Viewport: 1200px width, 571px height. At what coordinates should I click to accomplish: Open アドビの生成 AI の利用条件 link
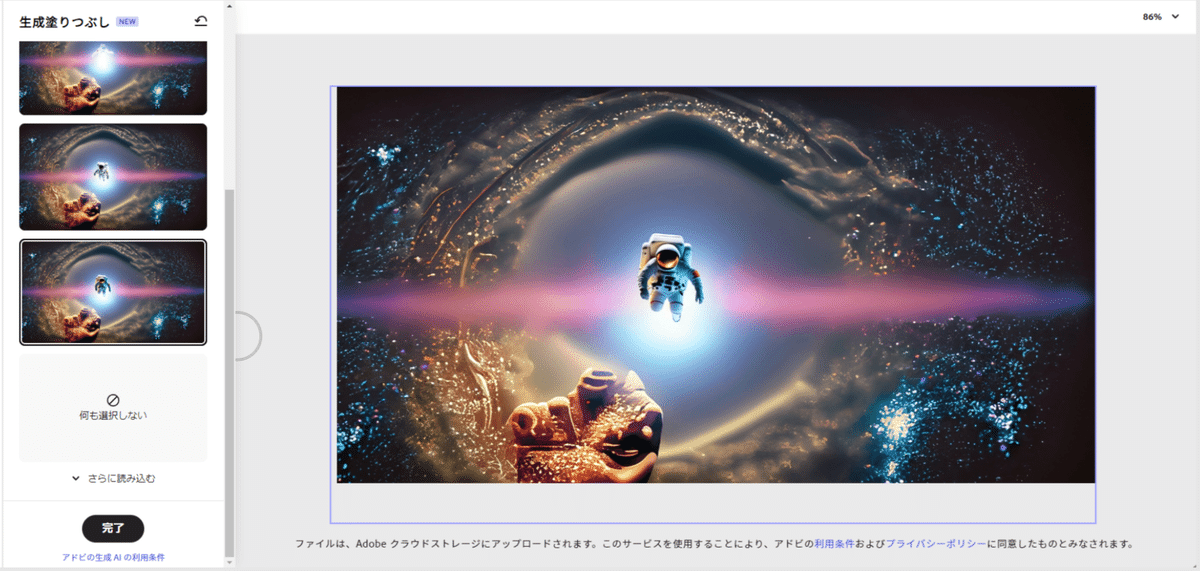tap(113, 557)
